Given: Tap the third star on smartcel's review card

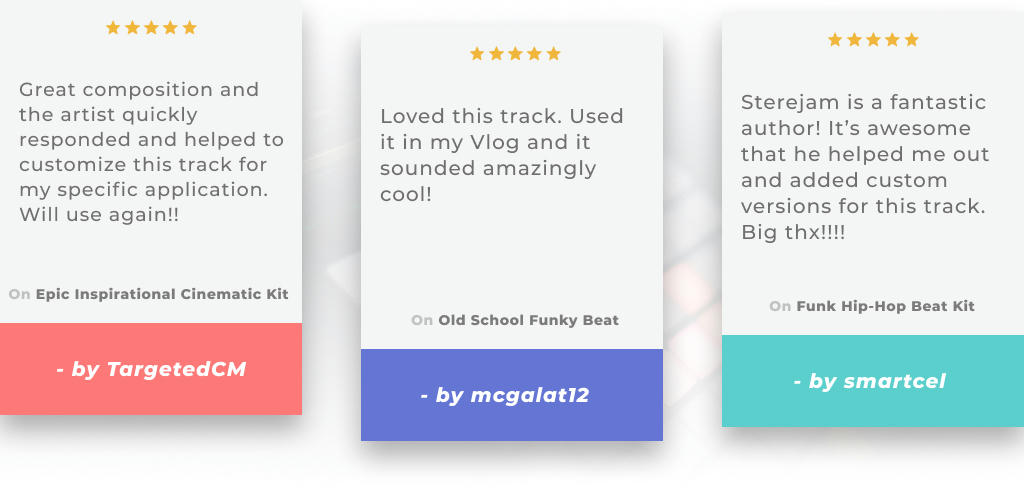Looking at the screenshot, I should 873,40.
